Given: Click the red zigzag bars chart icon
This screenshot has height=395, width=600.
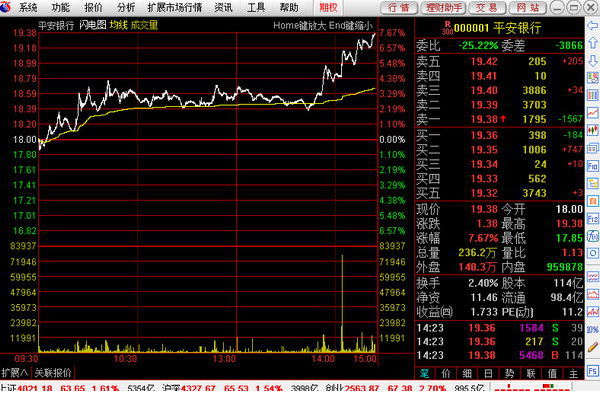Looking at the screenshot, I should click(593, 312).
